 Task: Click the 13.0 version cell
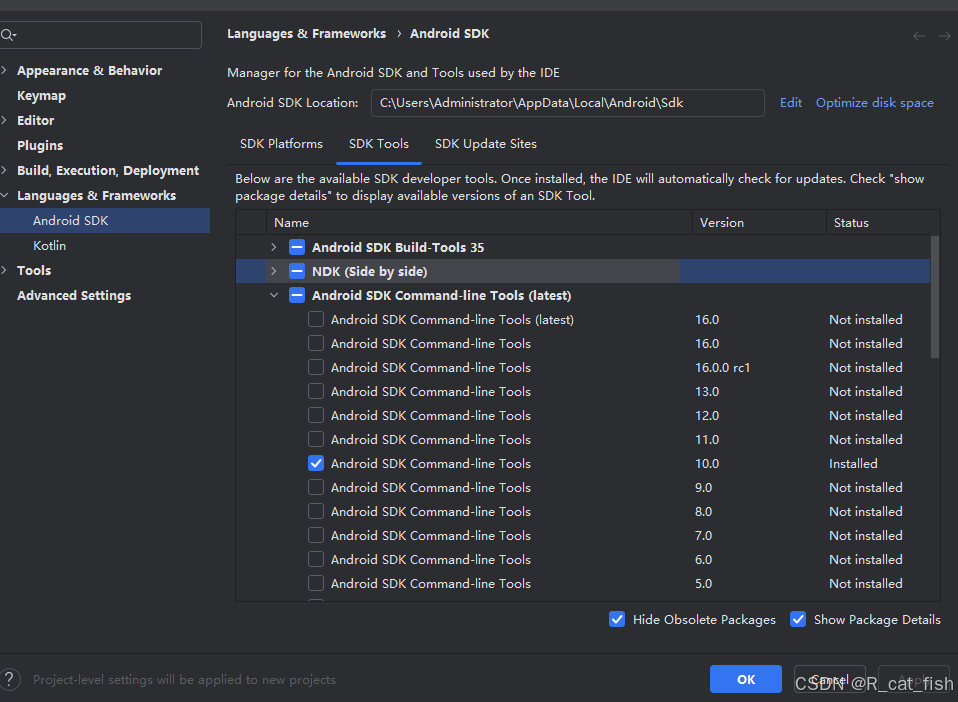[707, 392]
